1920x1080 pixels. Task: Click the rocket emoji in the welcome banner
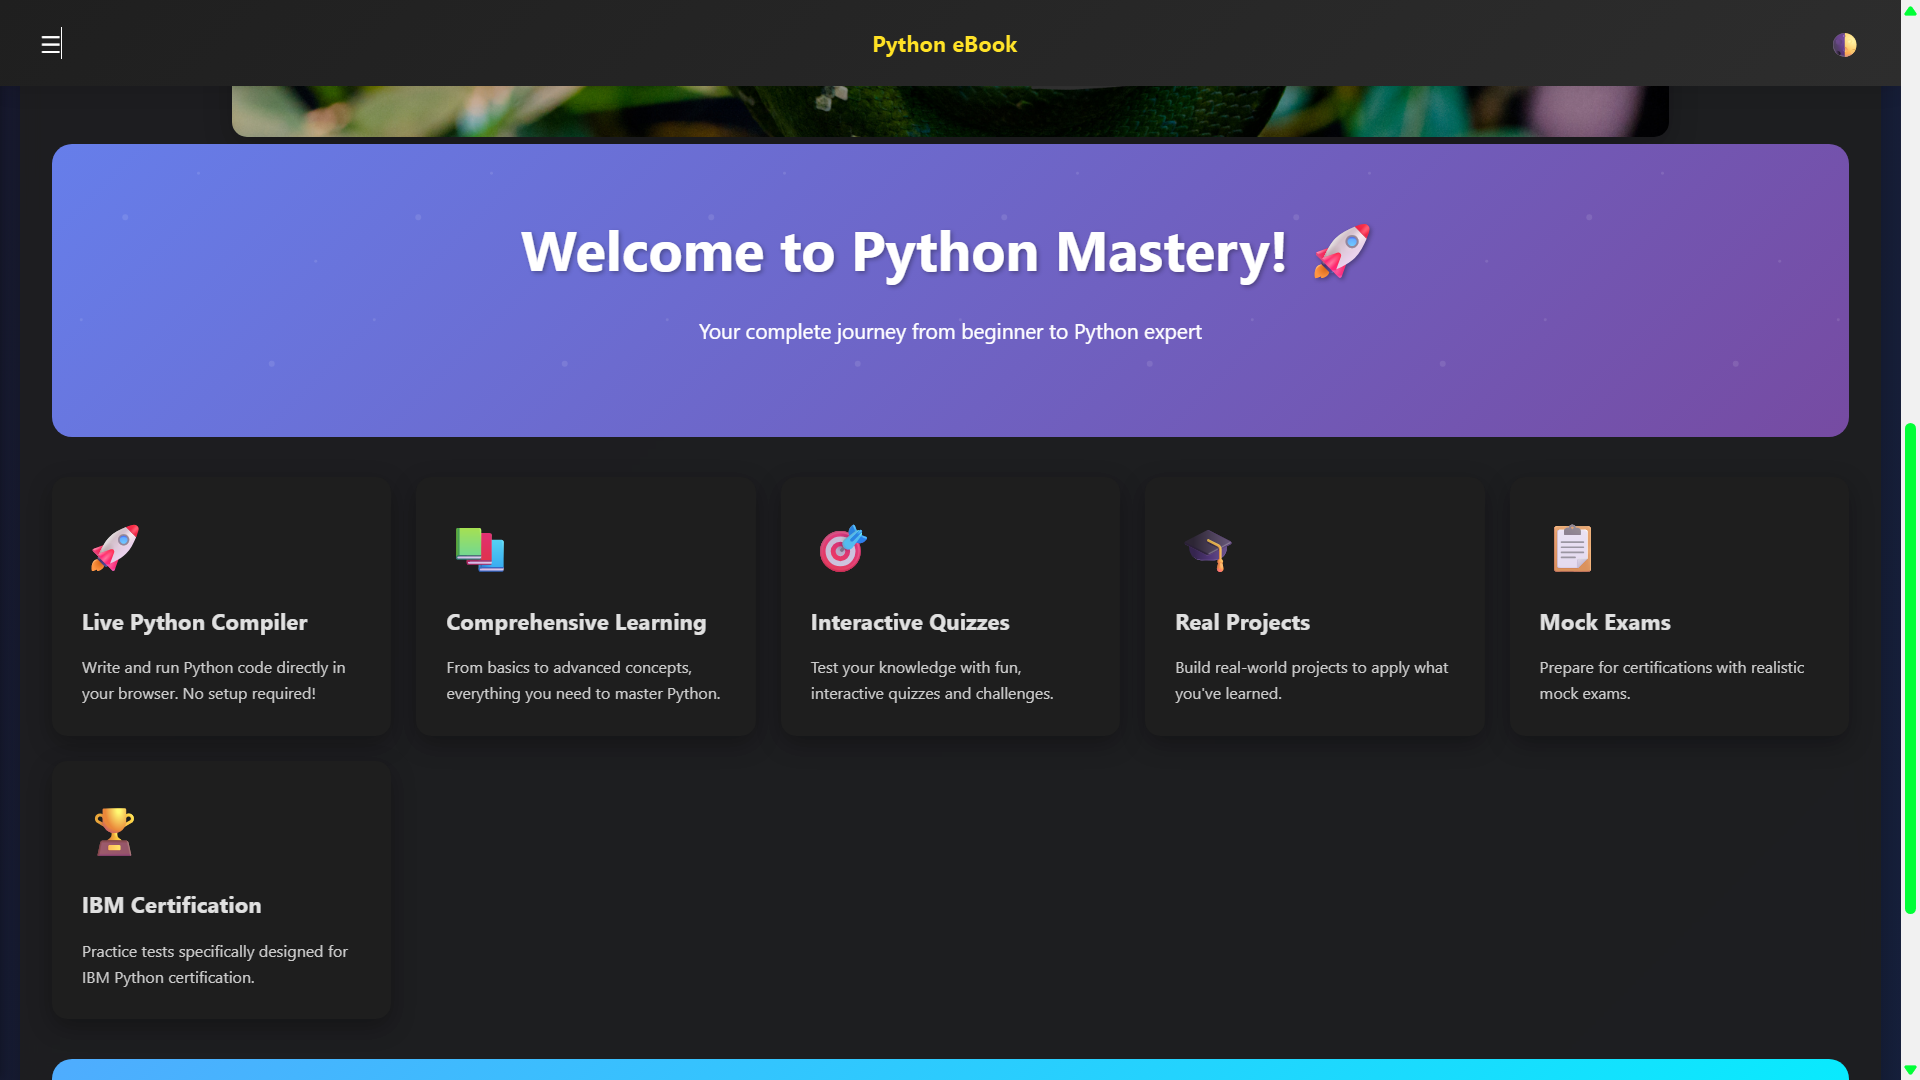click(1341, 251)
